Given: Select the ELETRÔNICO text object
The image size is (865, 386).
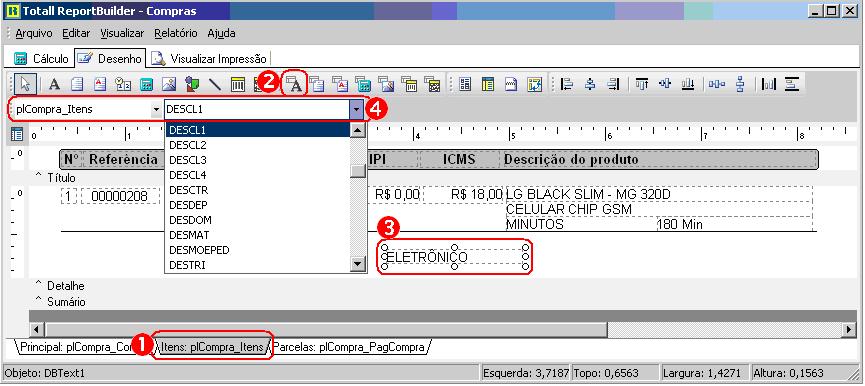Looking at the screenshot, I should pyautogui.click(x=455, y=257).
